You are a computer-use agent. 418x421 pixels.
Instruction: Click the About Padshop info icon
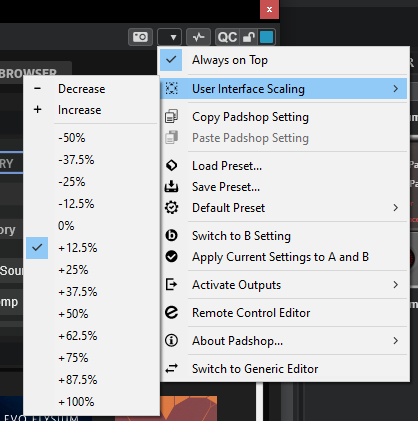(x=171, y=340)
